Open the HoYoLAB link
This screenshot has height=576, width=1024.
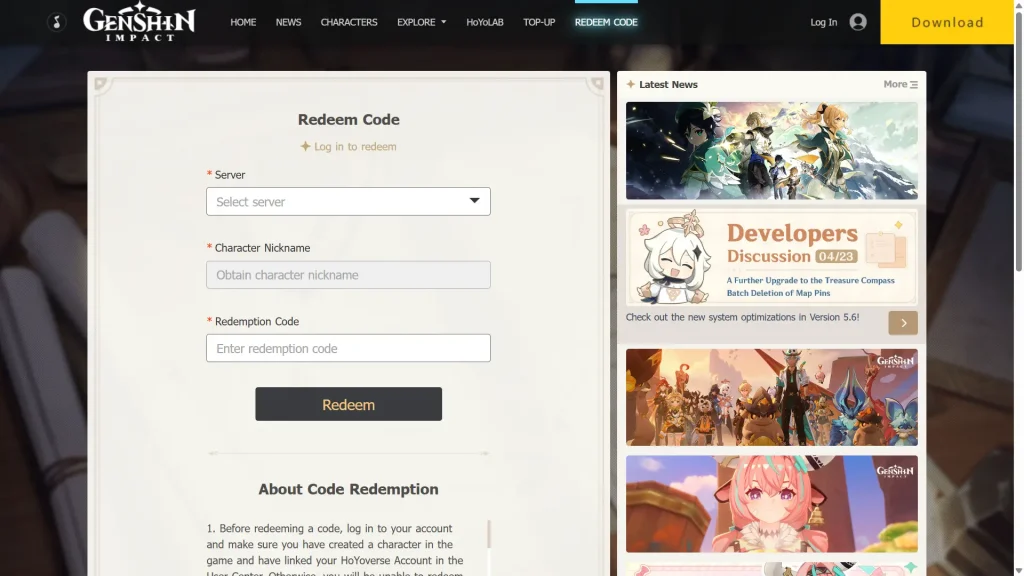[x=485, y=22]
